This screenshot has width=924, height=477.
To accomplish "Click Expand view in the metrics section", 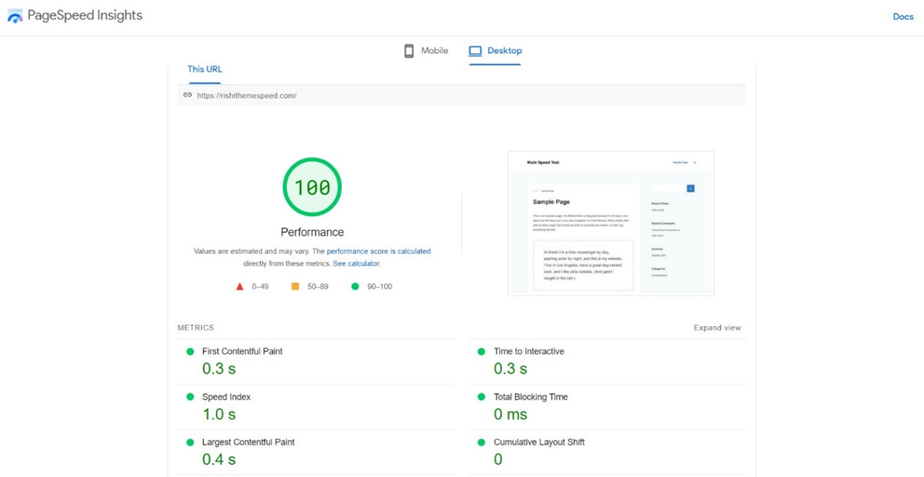I will (717, 328).
